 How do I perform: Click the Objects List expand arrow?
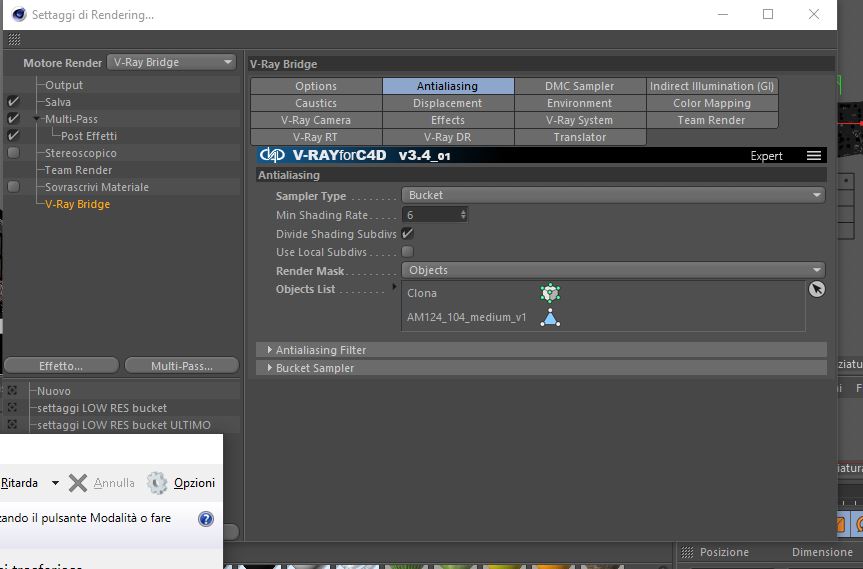pyautogui.click(x=394, y=287)
